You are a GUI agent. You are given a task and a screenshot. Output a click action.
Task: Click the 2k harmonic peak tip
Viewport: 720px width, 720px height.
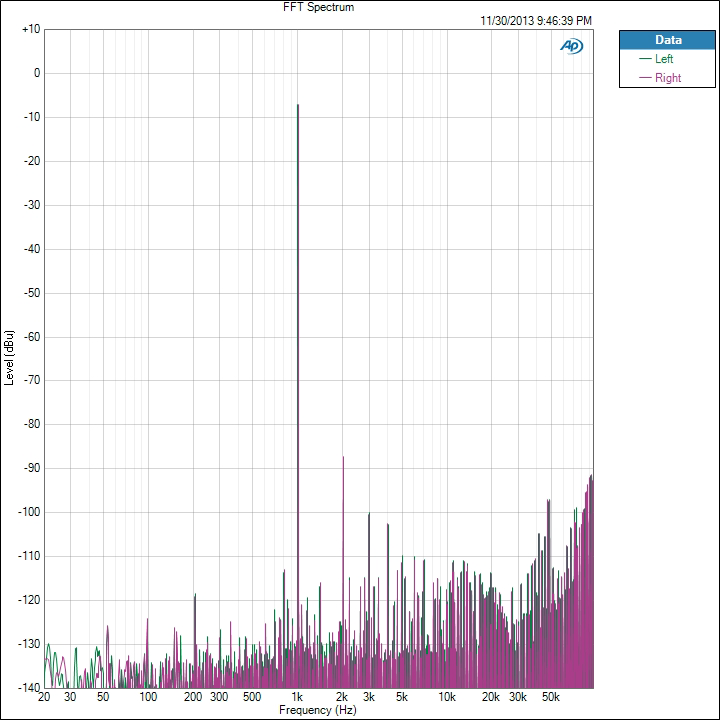point(343,457)
